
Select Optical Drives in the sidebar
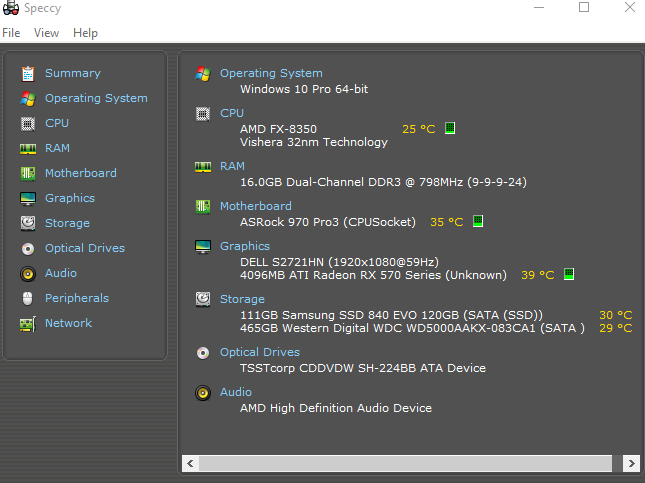tap(85, 248)
